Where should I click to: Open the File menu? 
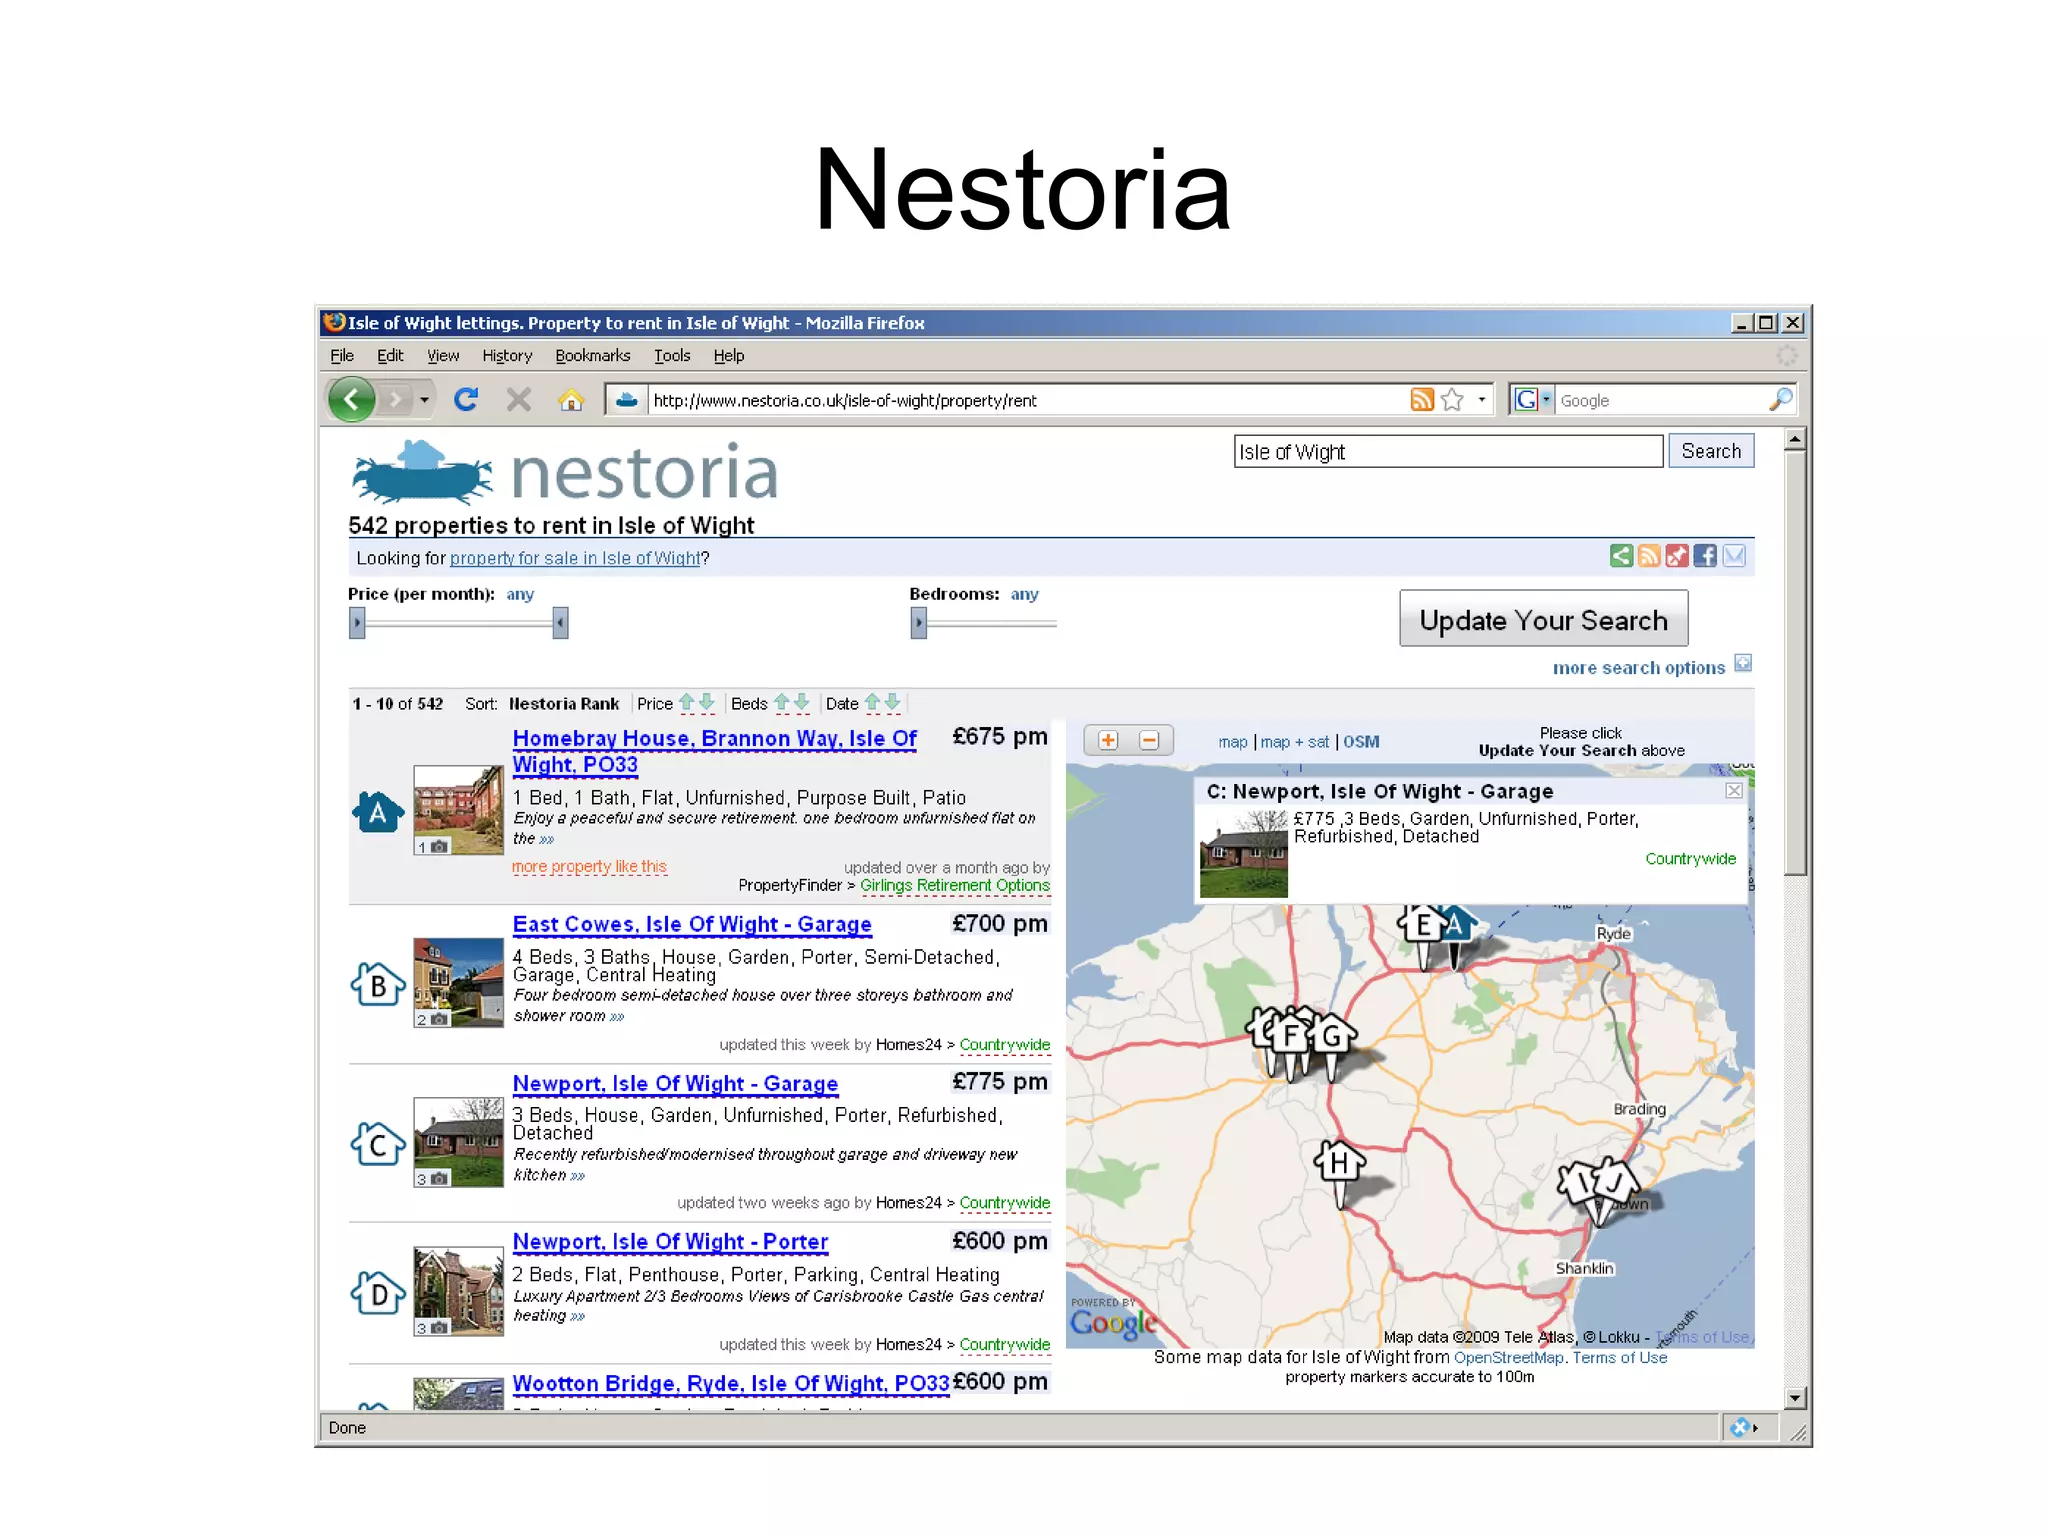pos(342,355)
